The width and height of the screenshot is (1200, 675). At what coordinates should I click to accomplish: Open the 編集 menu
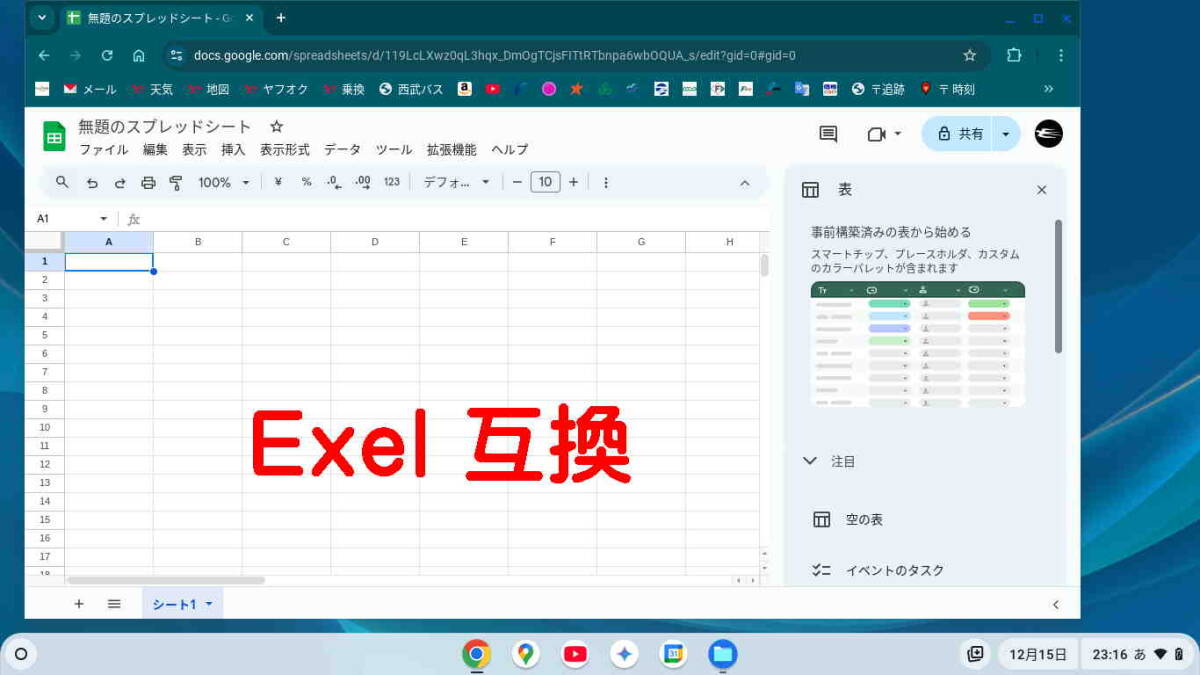155,150
